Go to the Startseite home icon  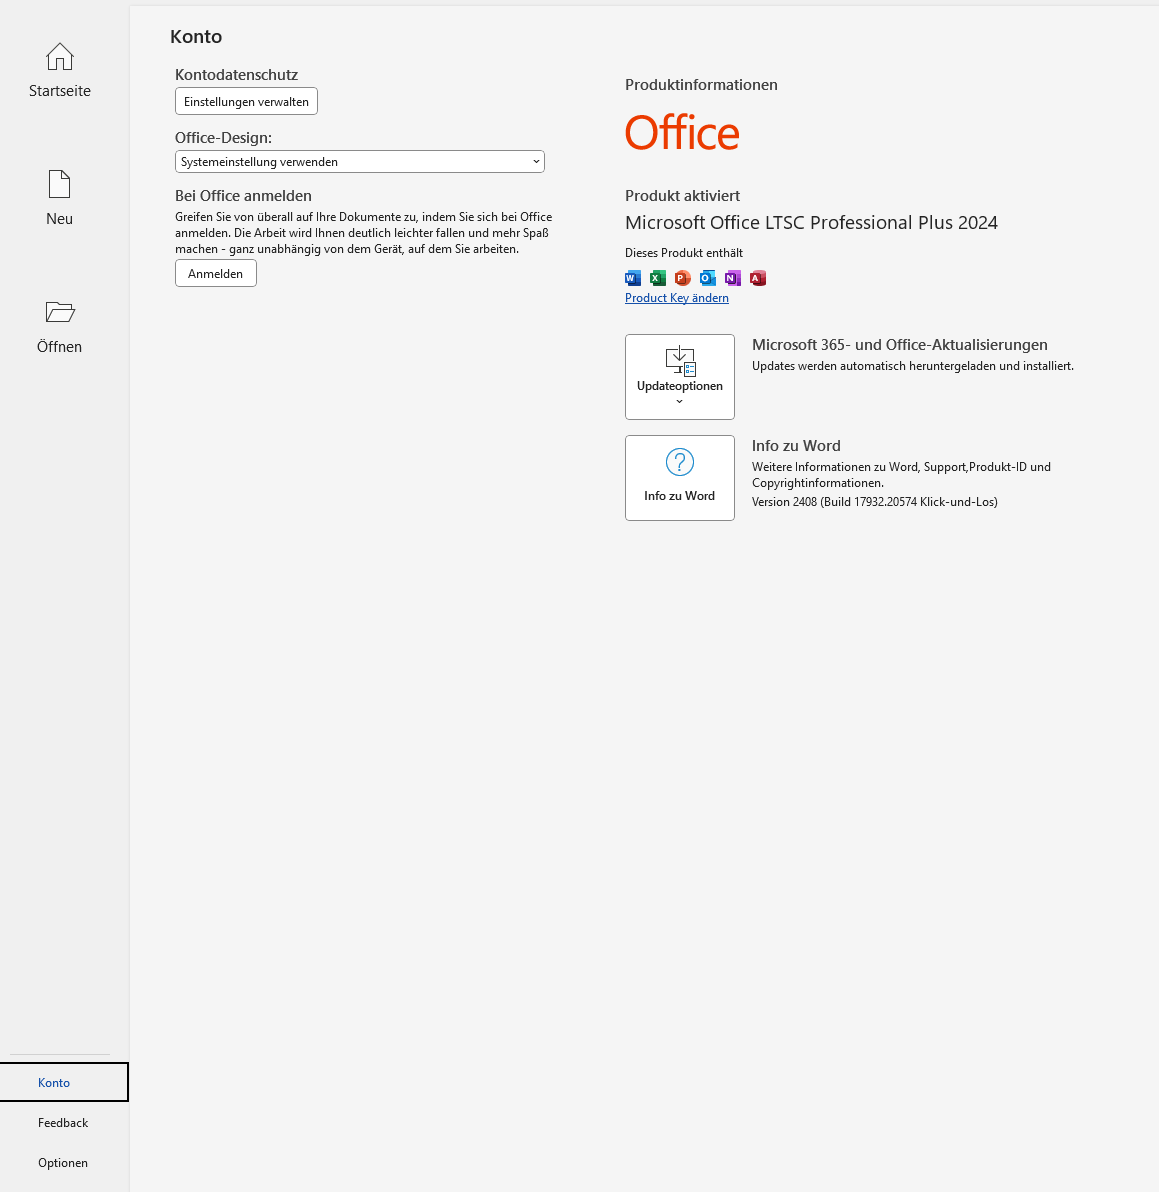(60, 57)
